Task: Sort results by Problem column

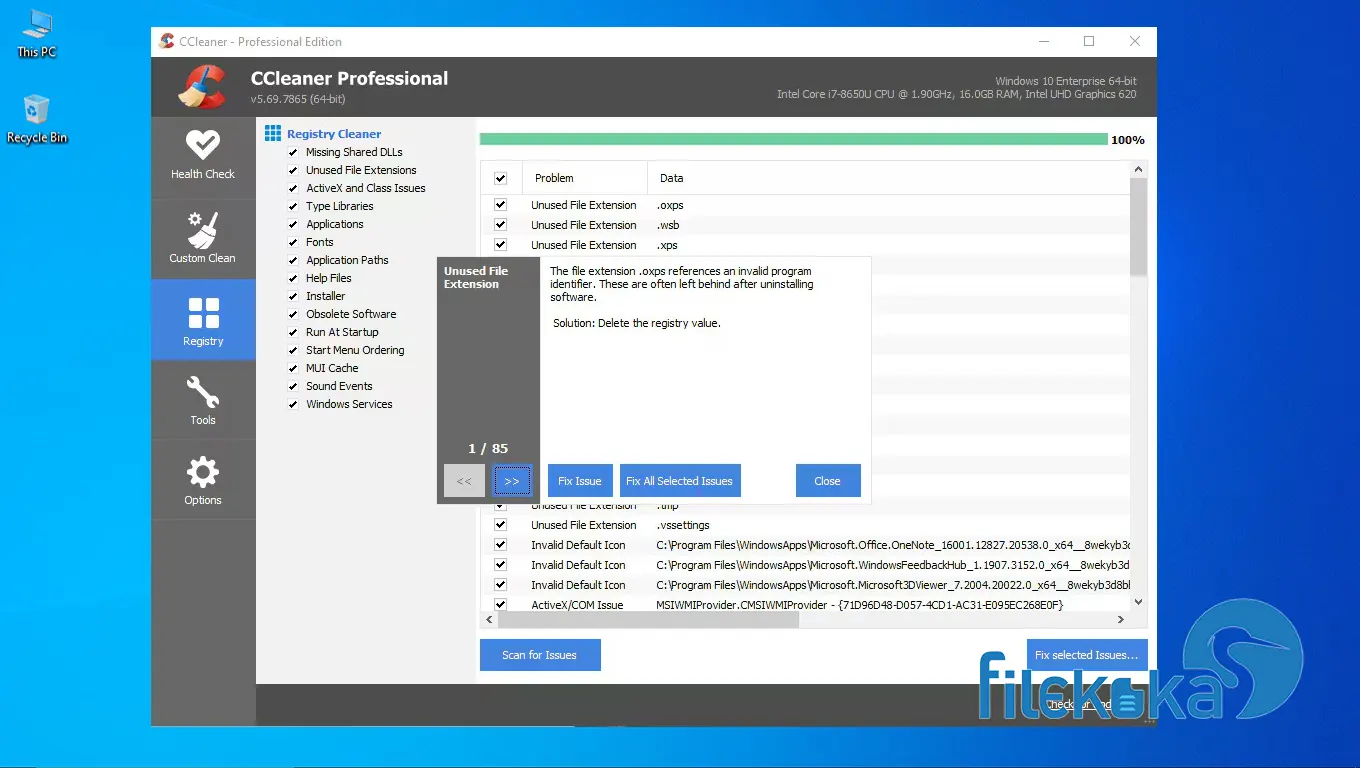Action: tap(585, 178)
